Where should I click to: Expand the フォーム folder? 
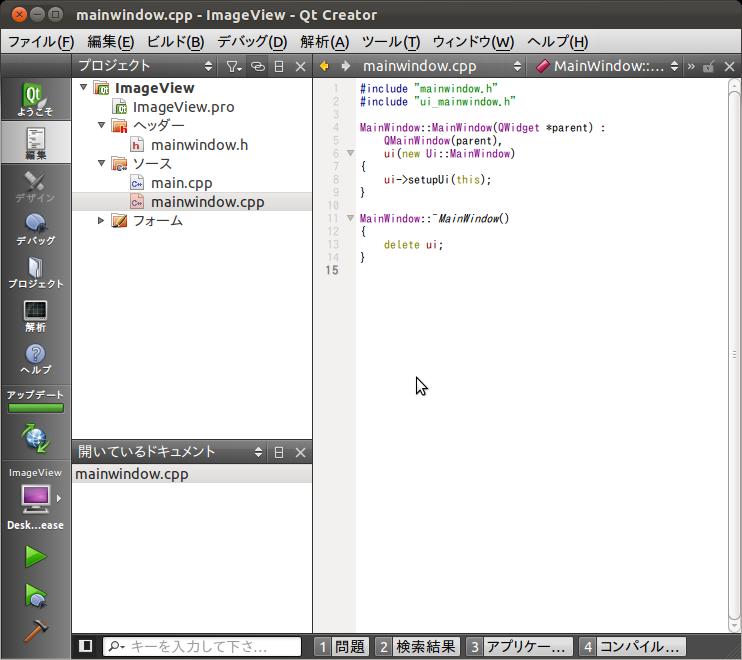pyautogui.click(x=100, y=220)
